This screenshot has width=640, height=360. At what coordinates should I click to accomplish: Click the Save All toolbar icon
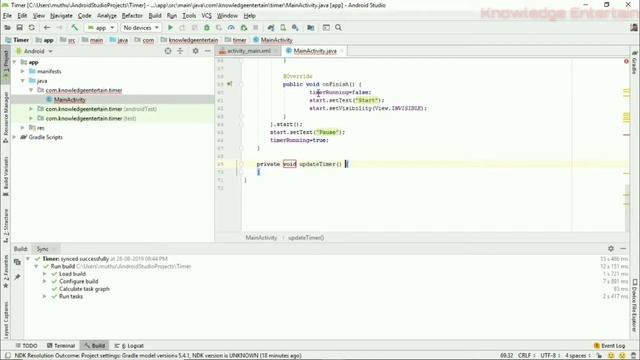pyautogui.click(x=20, y=28)
